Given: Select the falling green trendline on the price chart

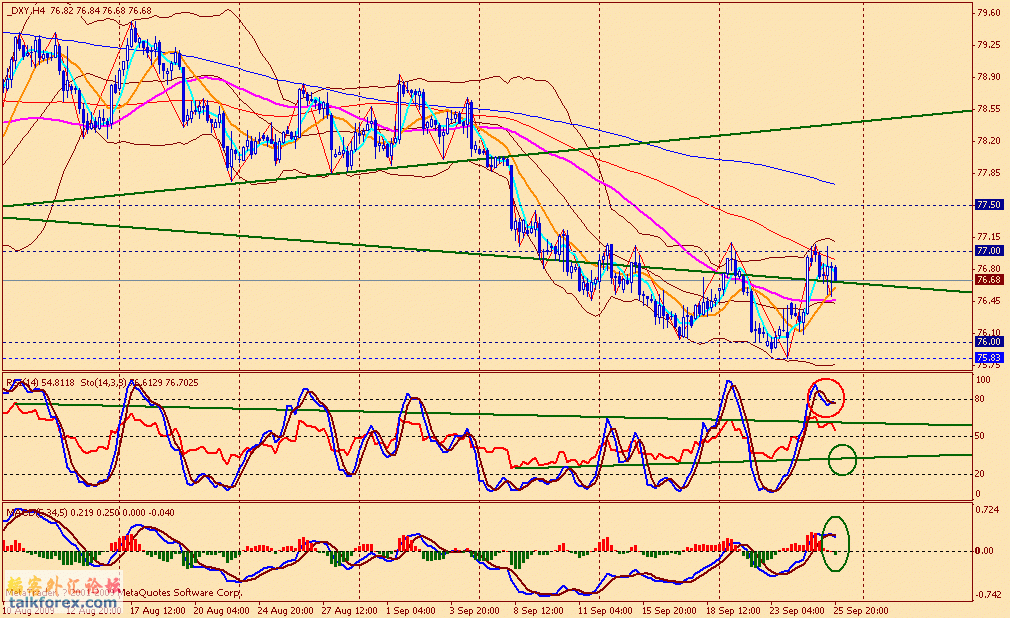Looking at the screenshot, I should (x=486, y=255).
